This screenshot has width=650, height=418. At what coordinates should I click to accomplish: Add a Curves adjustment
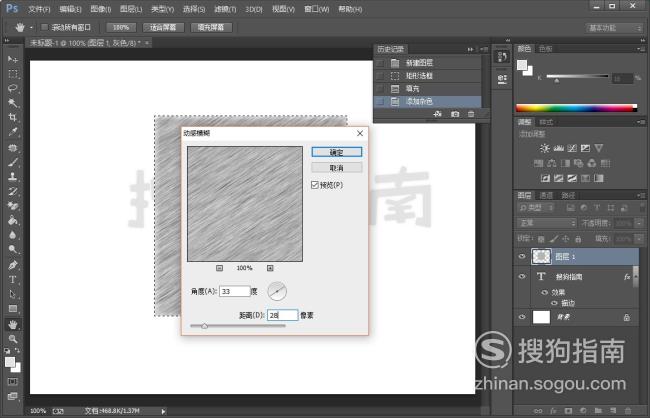click(572, 148)
